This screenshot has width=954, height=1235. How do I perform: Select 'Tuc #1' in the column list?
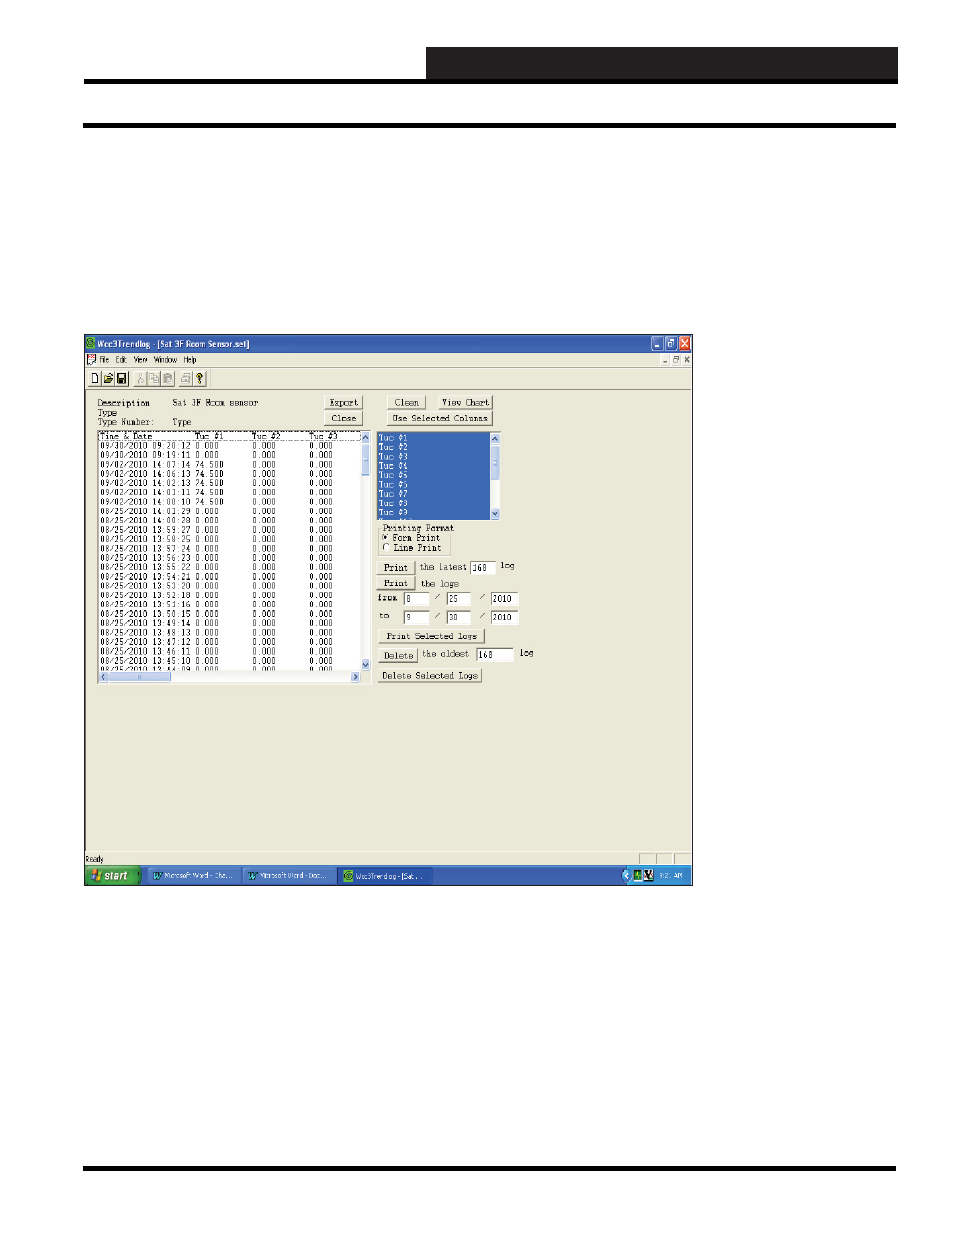(x=434, y=438)
